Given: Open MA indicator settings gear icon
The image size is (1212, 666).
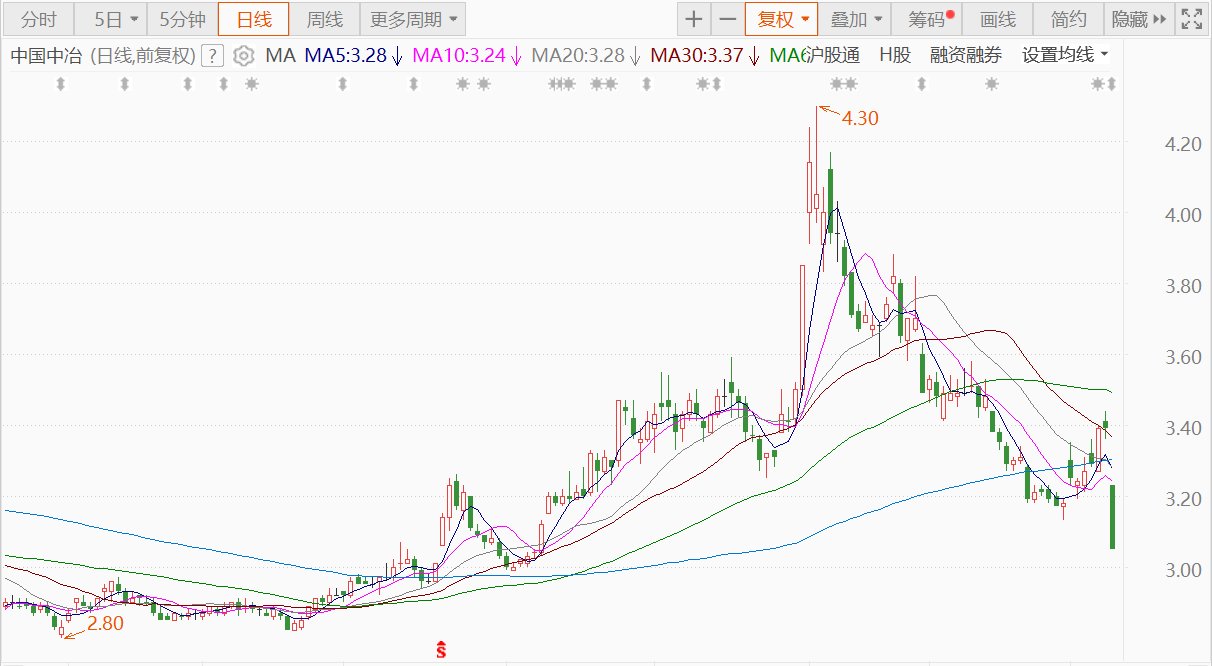Looking at the screenshot, I should (244, 56).
